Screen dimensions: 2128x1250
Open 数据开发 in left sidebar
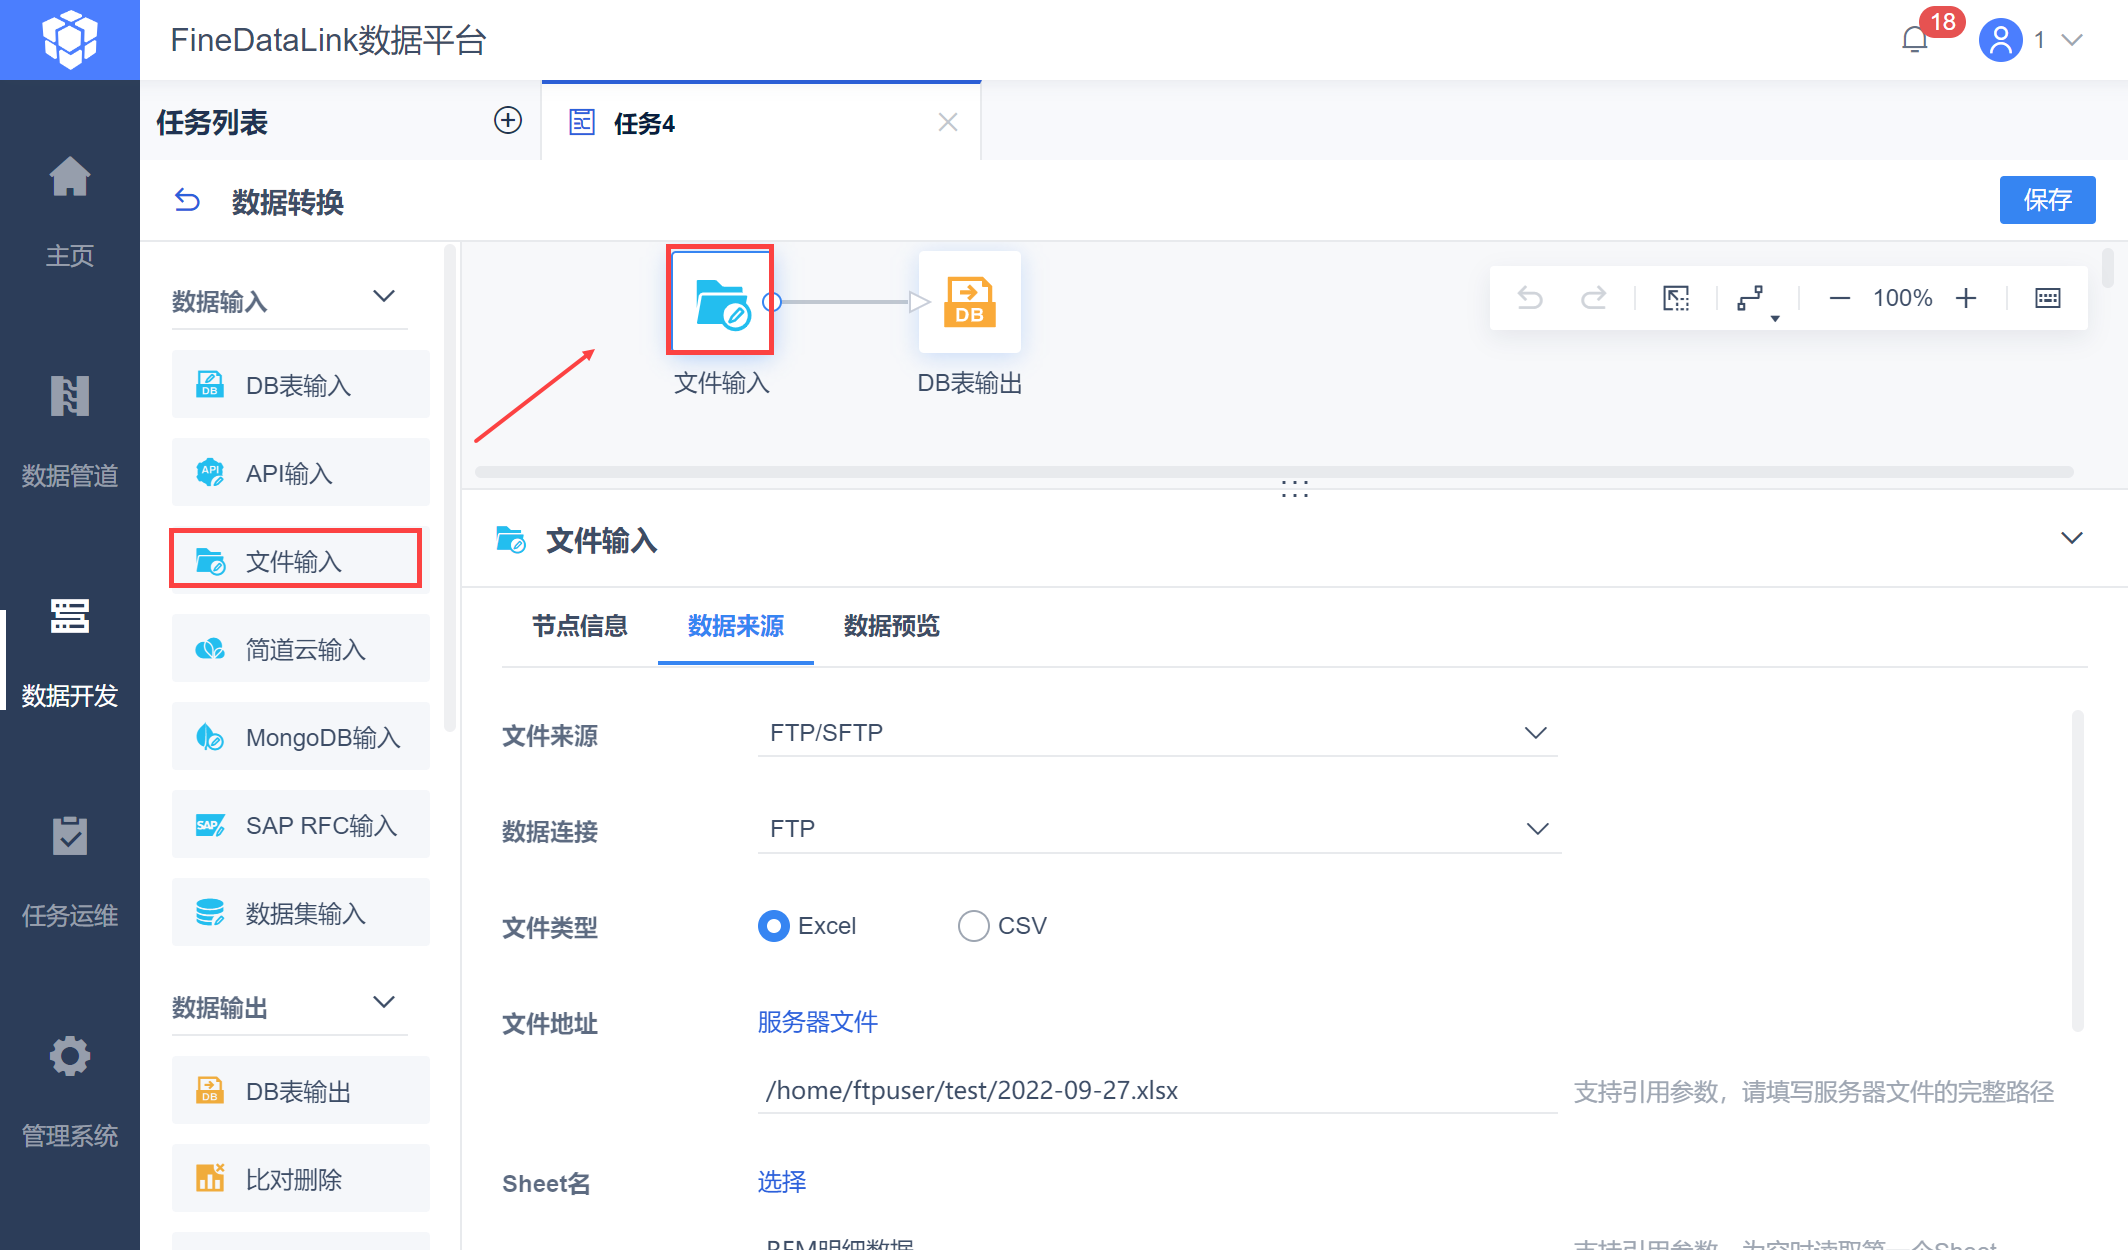[x=70, y=650]
